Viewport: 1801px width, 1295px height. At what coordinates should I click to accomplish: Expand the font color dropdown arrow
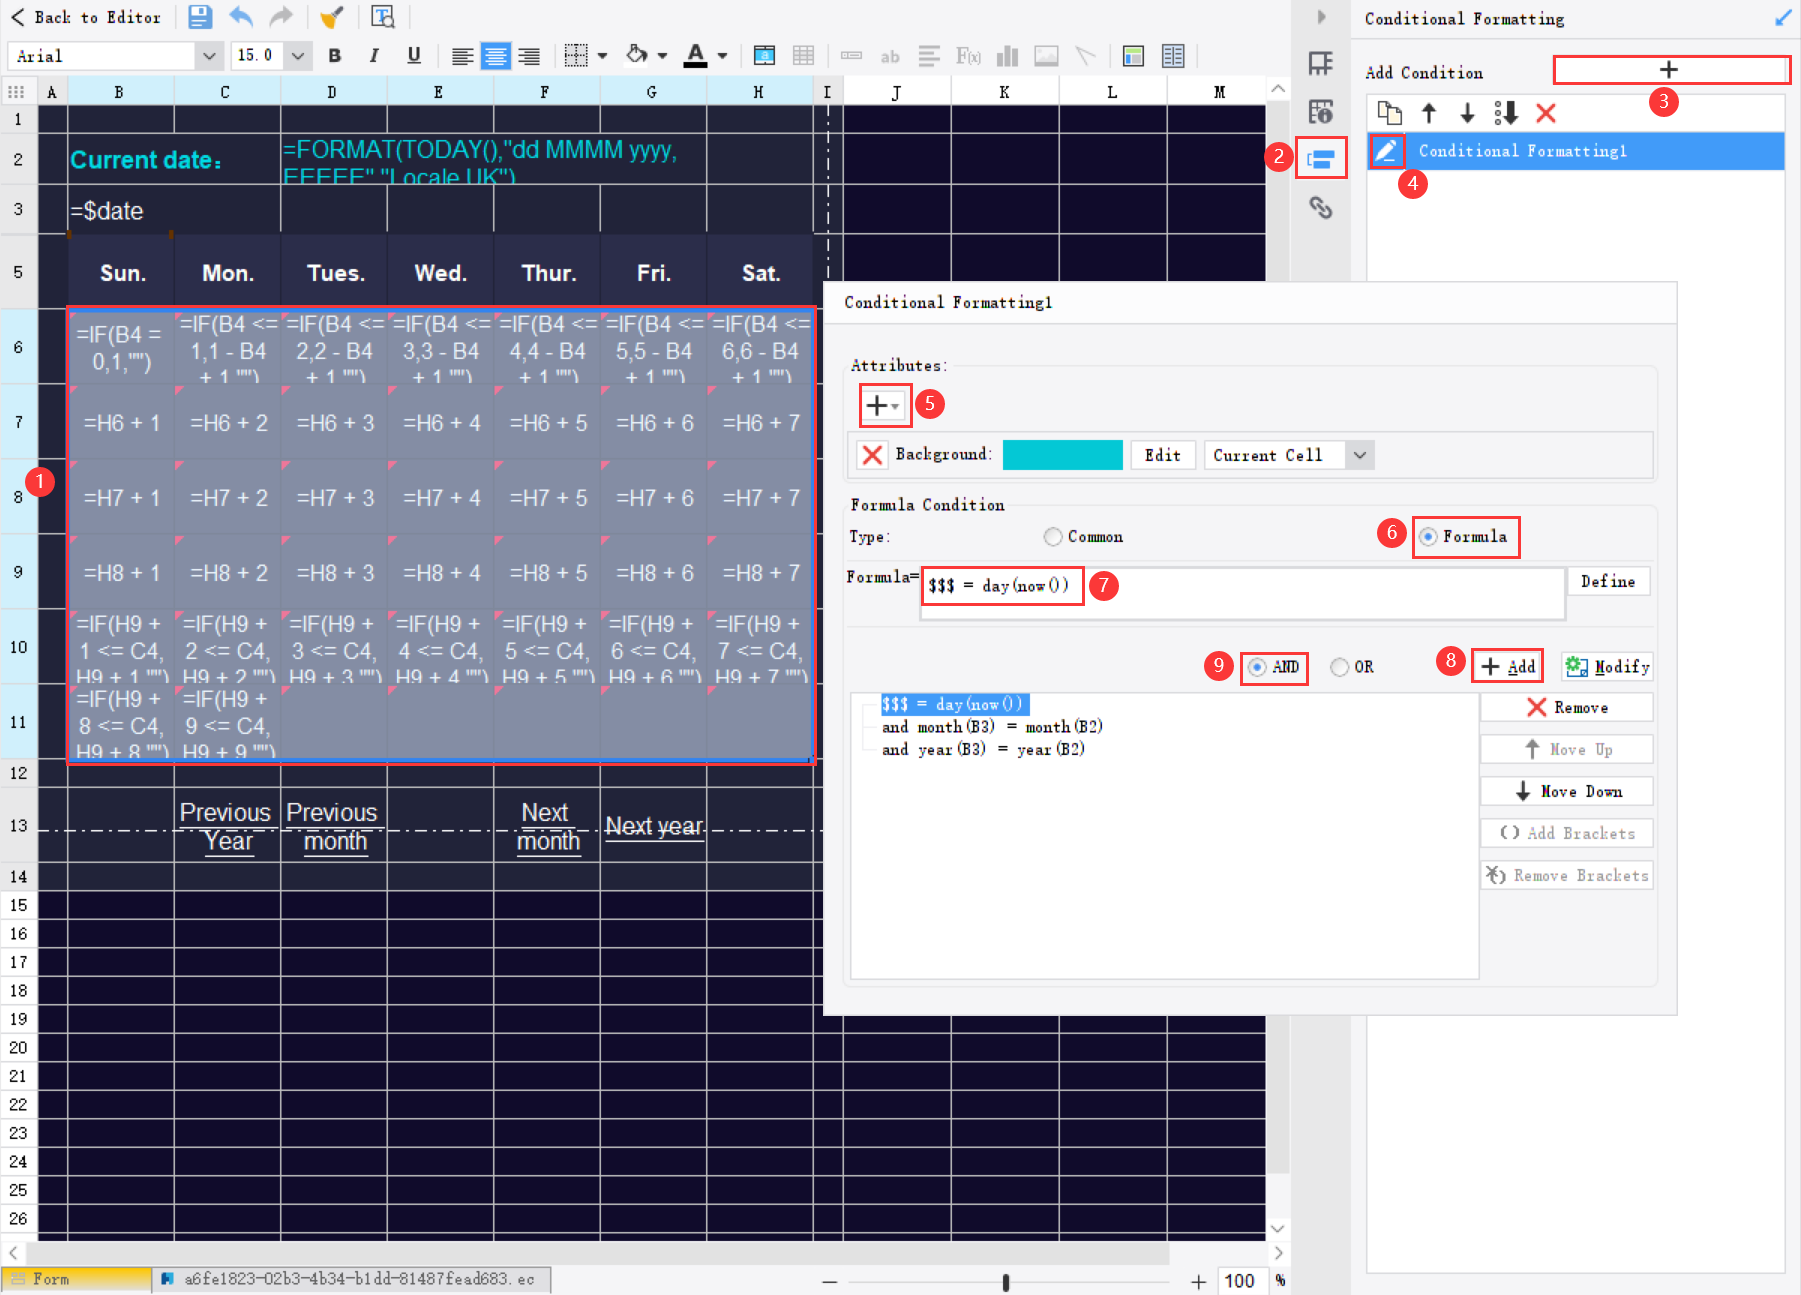coord(722,56)
